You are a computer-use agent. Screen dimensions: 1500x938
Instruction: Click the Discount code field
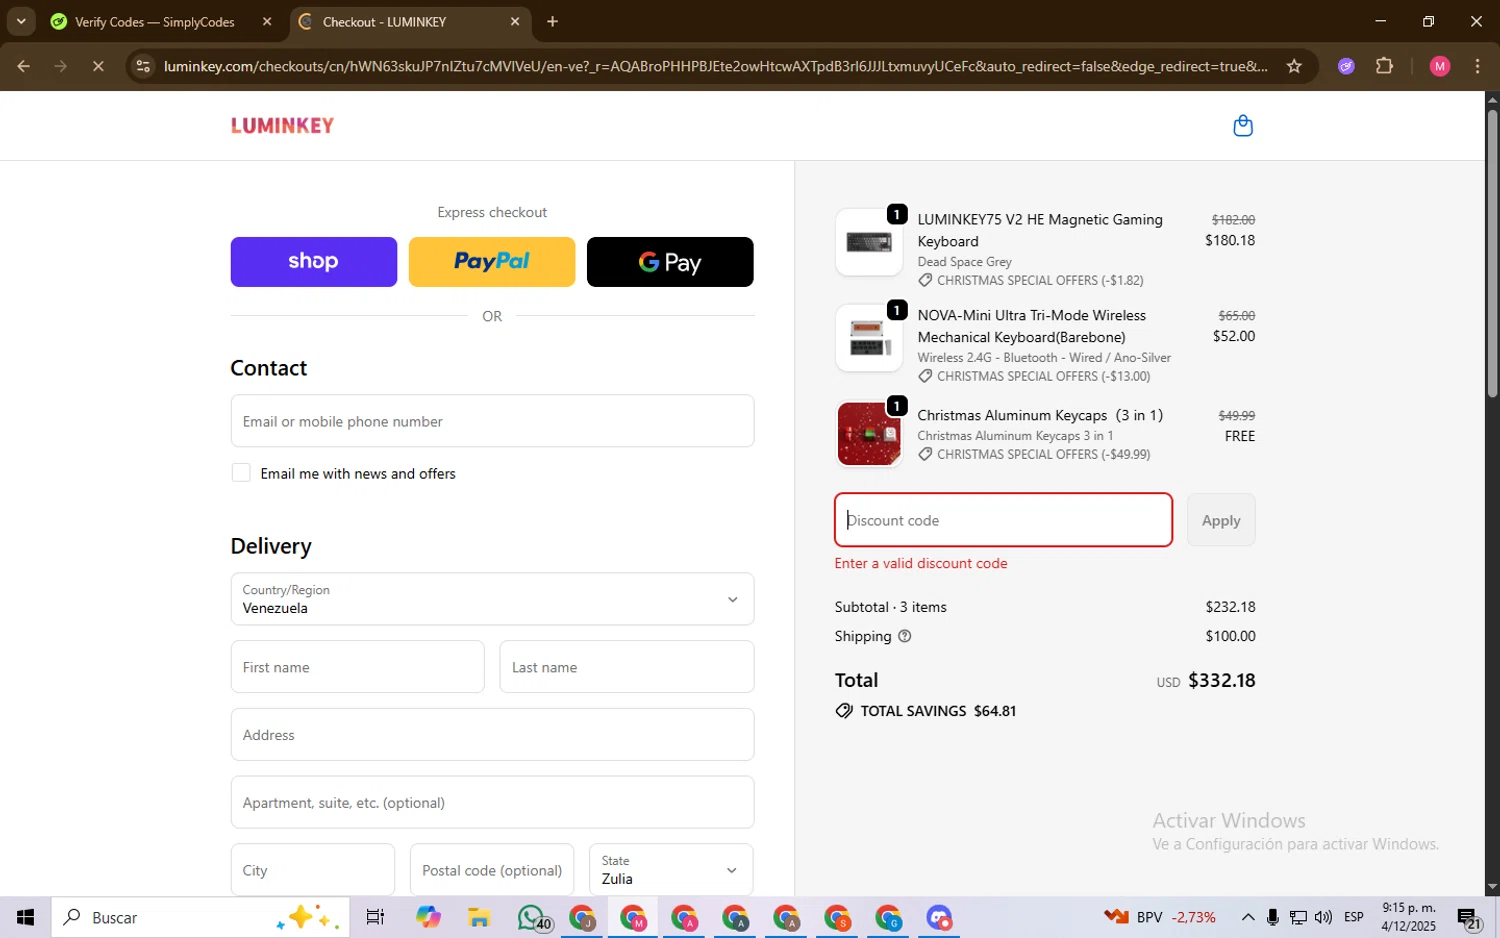[1003, 520]
